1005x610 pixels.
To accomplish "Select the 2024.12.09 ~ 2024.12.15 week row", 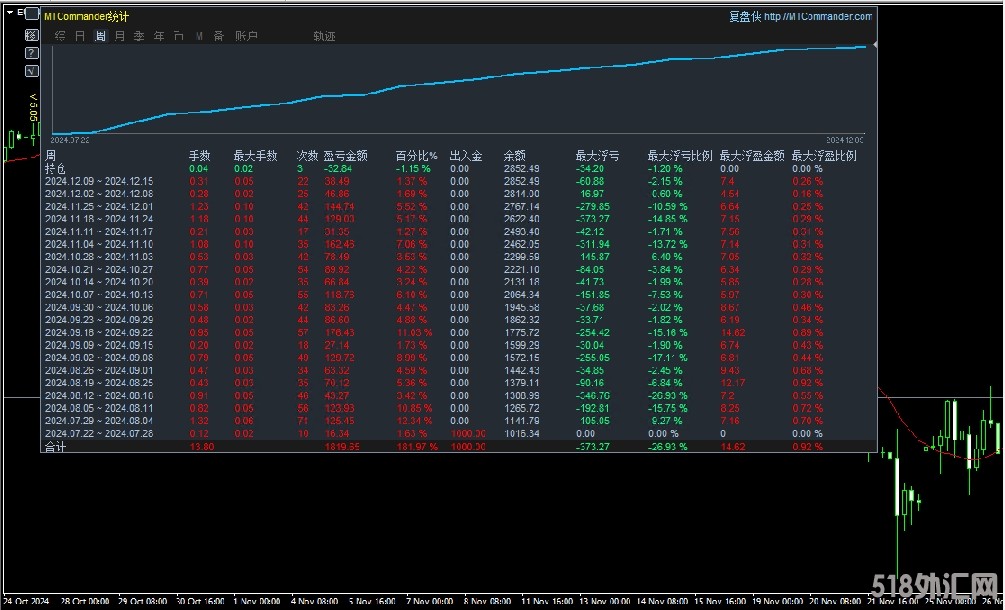I will (x=99, y=181).
